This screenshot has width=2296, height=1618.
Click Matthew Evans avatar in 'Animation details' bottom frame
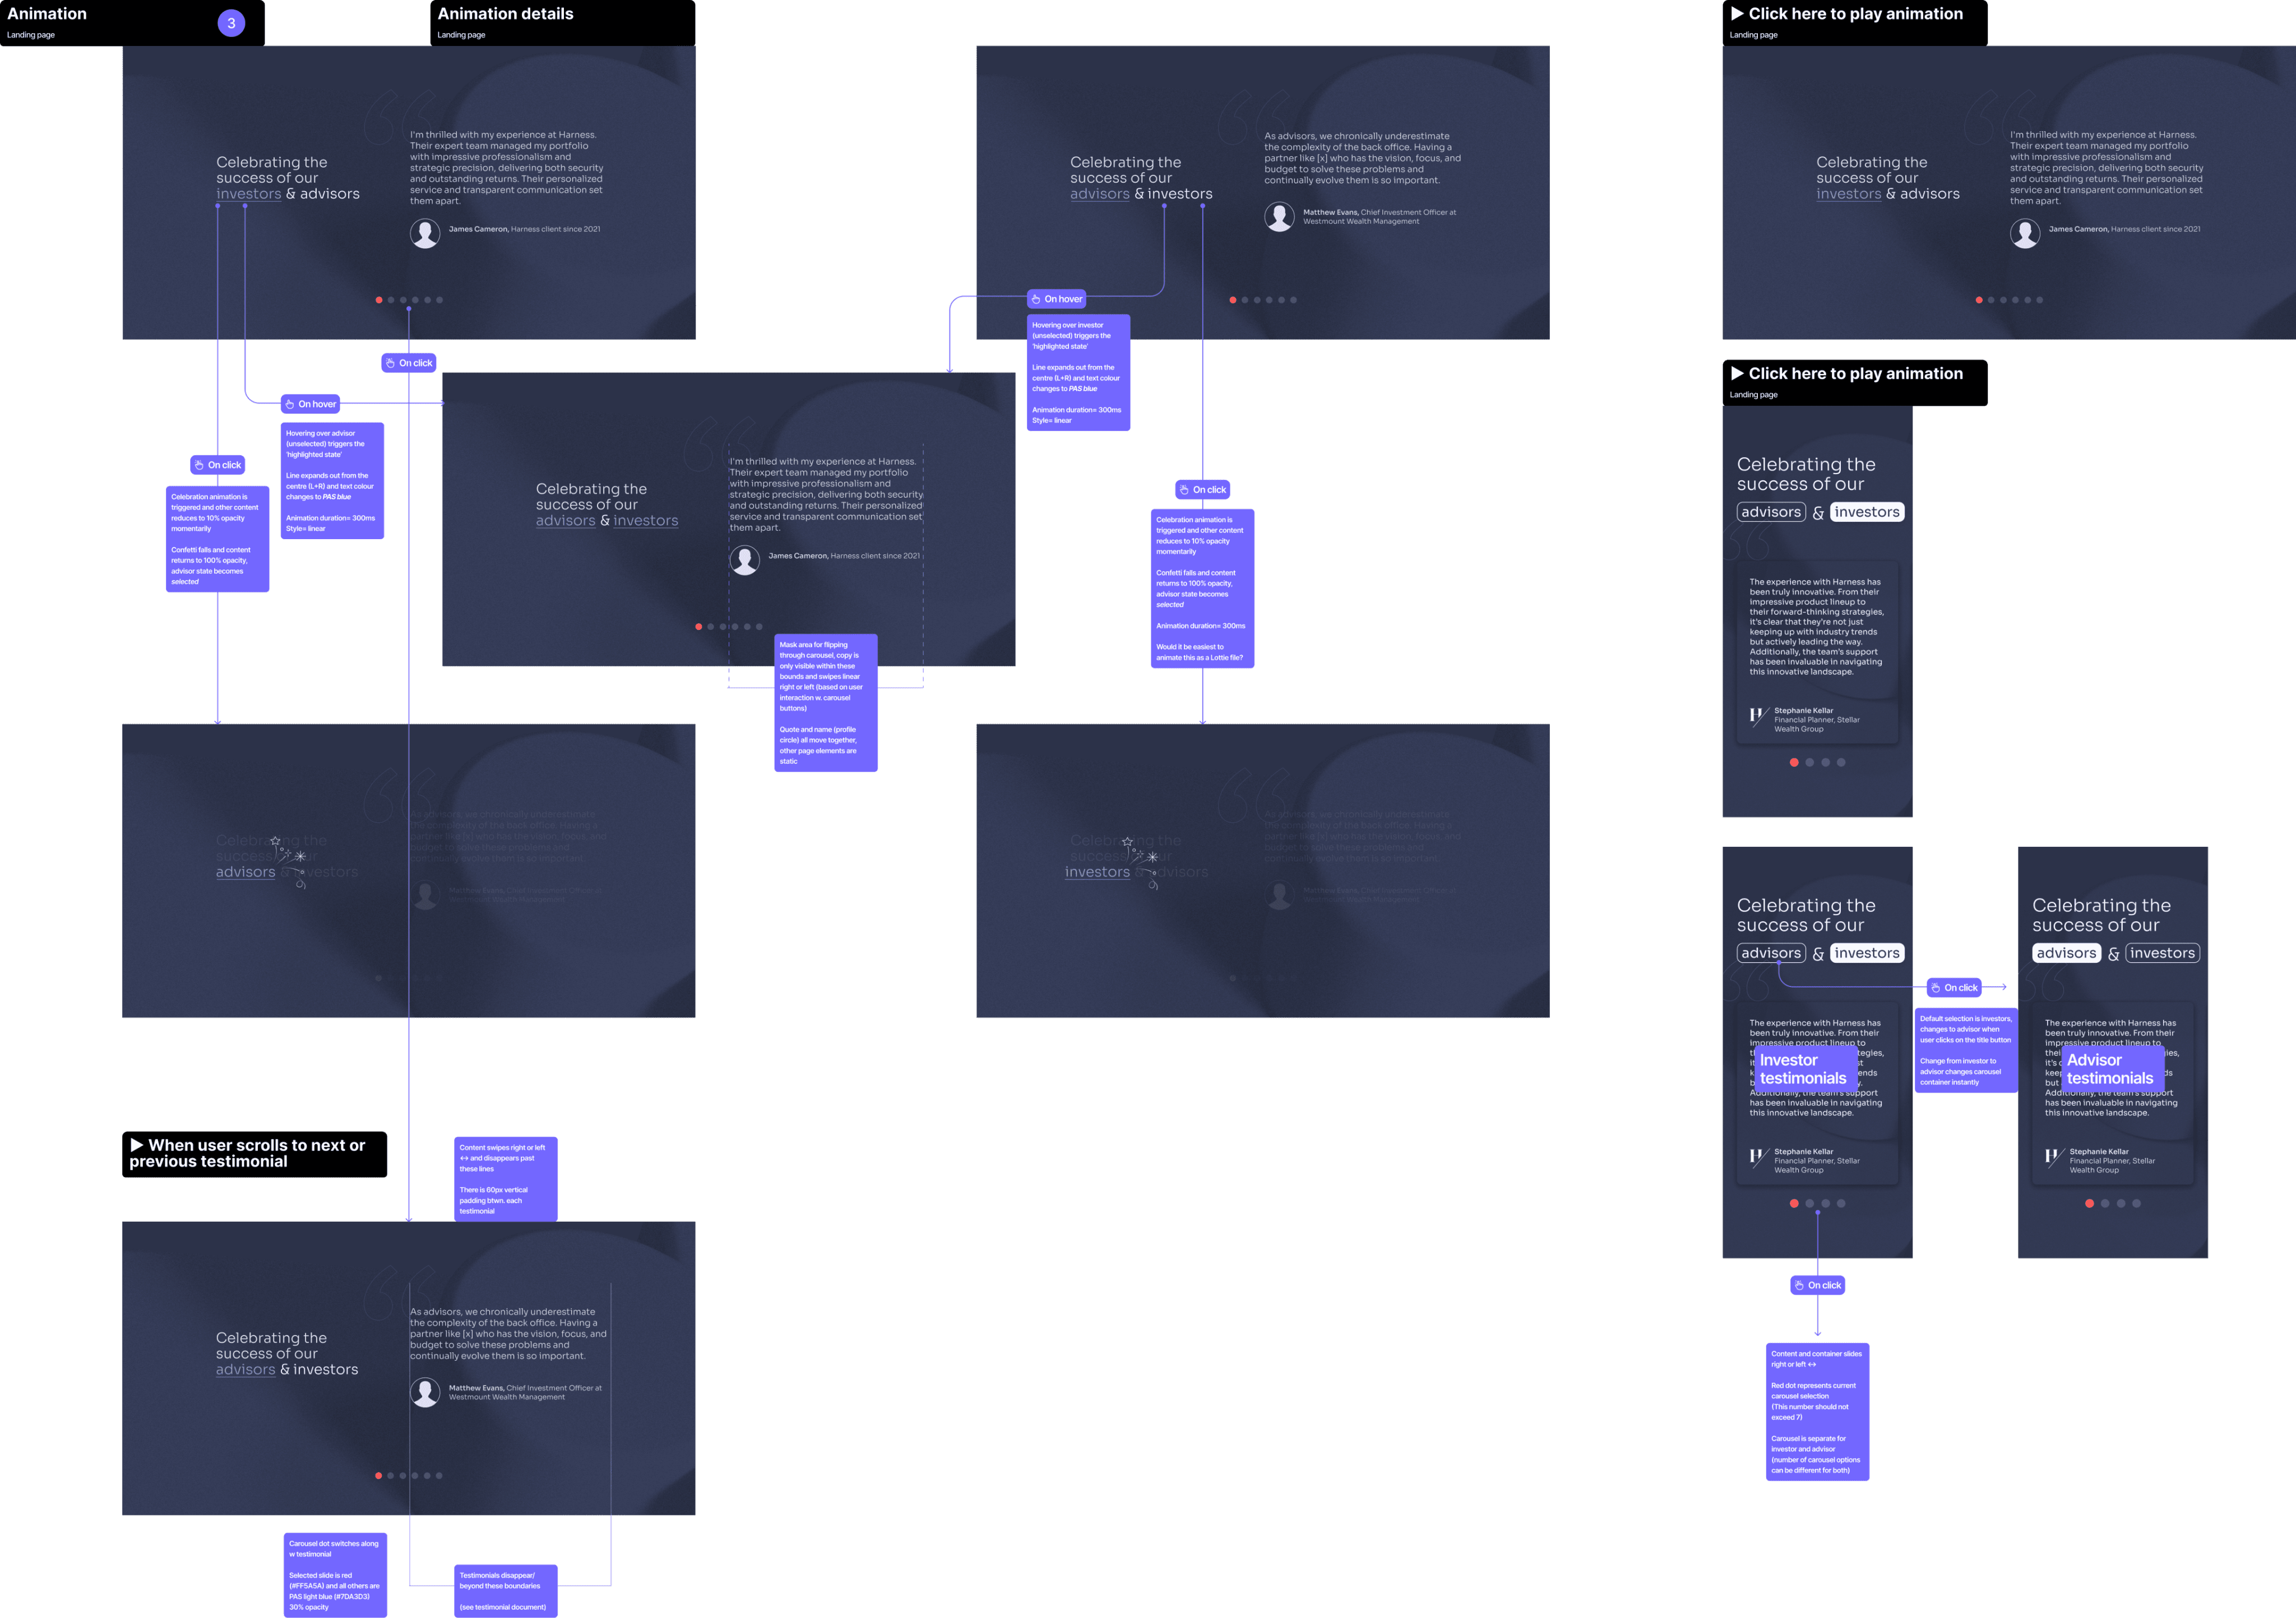(x=425, y=1392)
